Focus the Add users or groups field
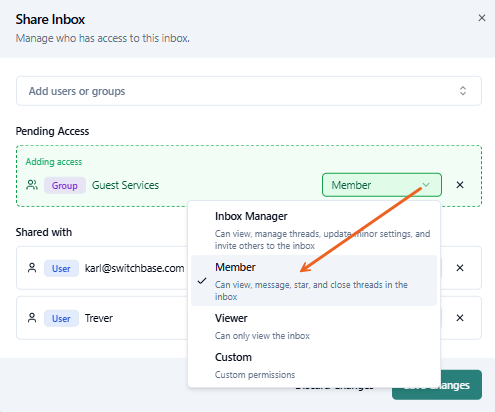Image resolution: width=495 pixels, height=412 pixels. (x=249, y=91)
